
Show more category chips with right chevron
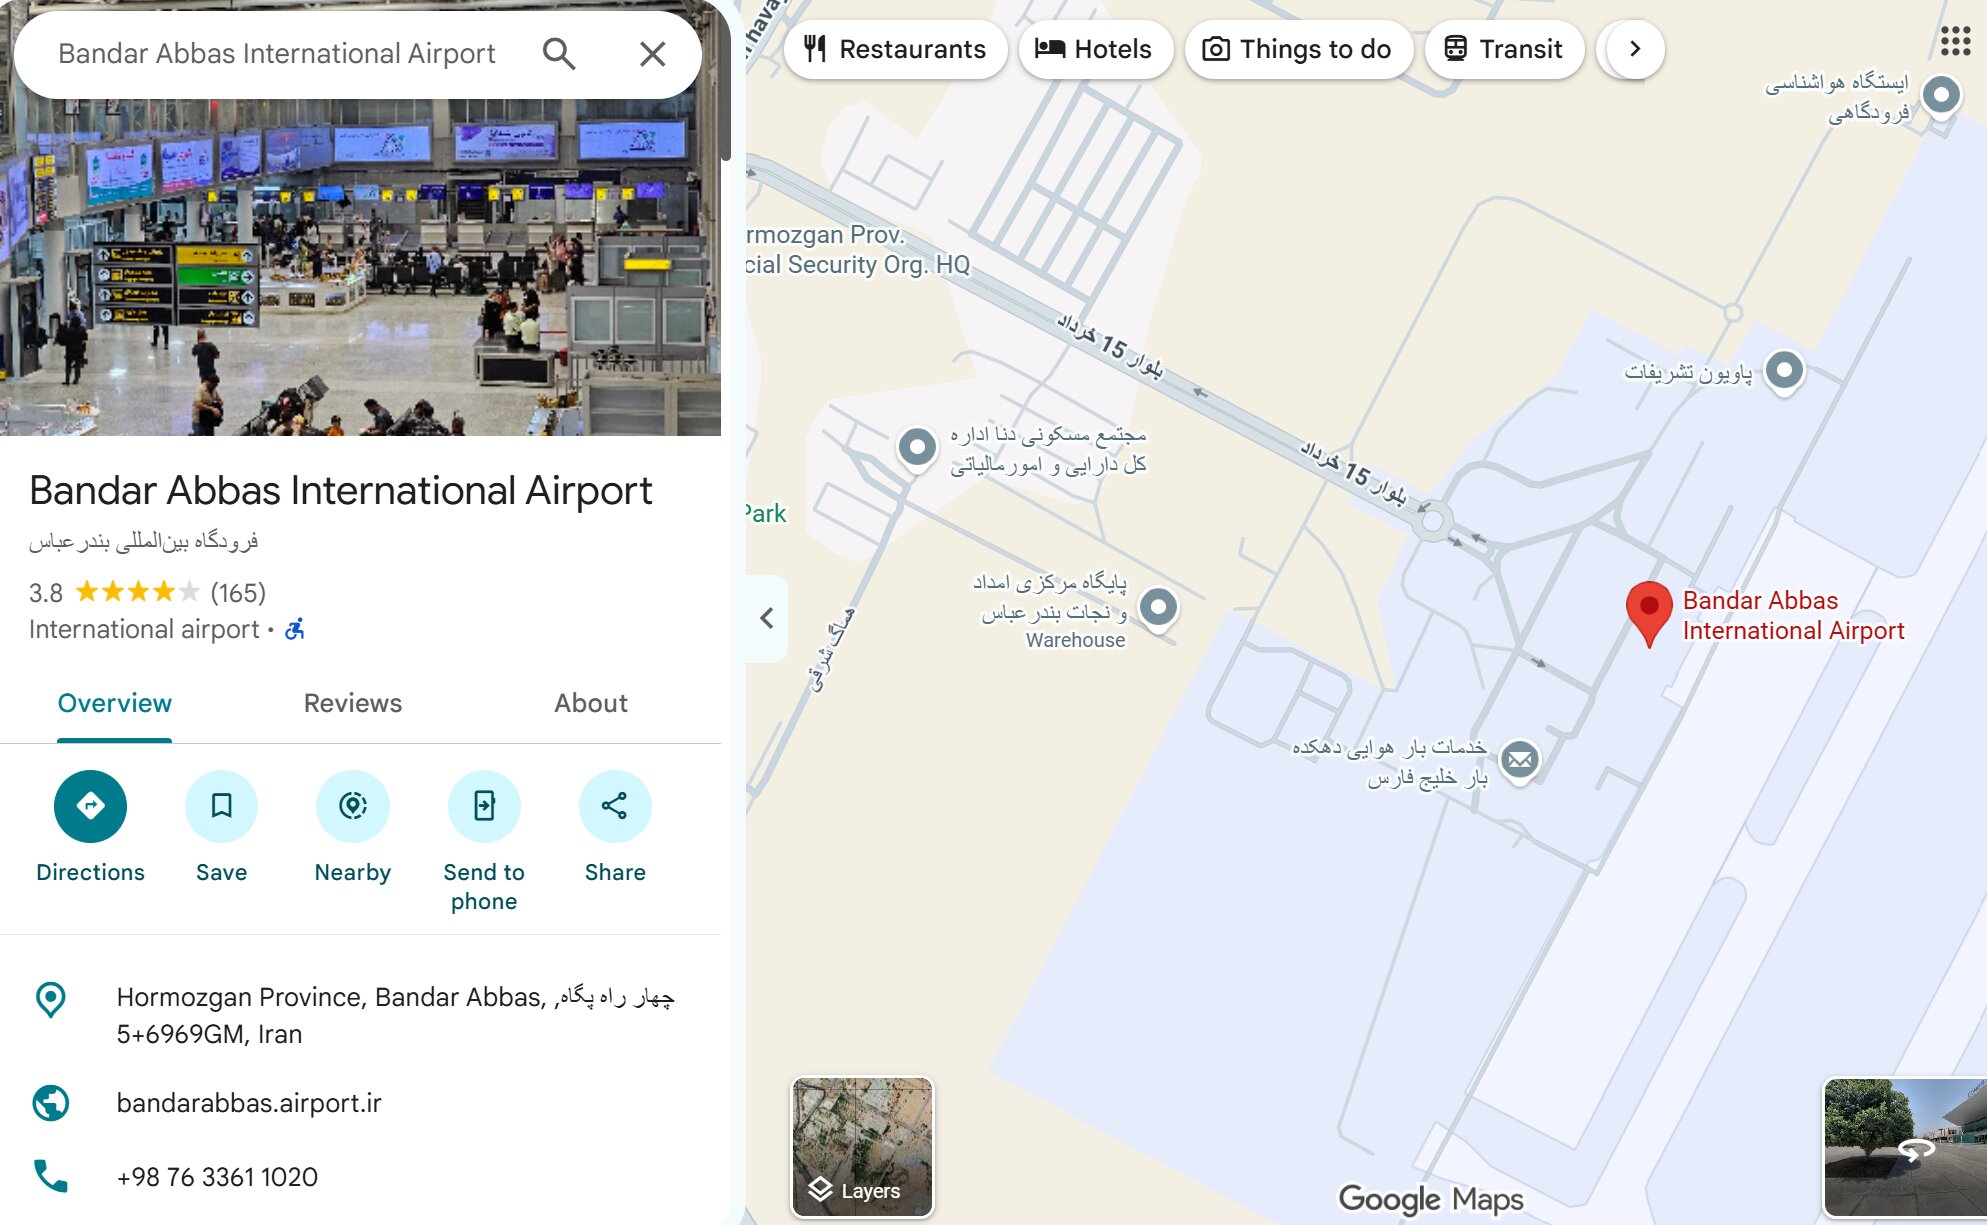1635,49
